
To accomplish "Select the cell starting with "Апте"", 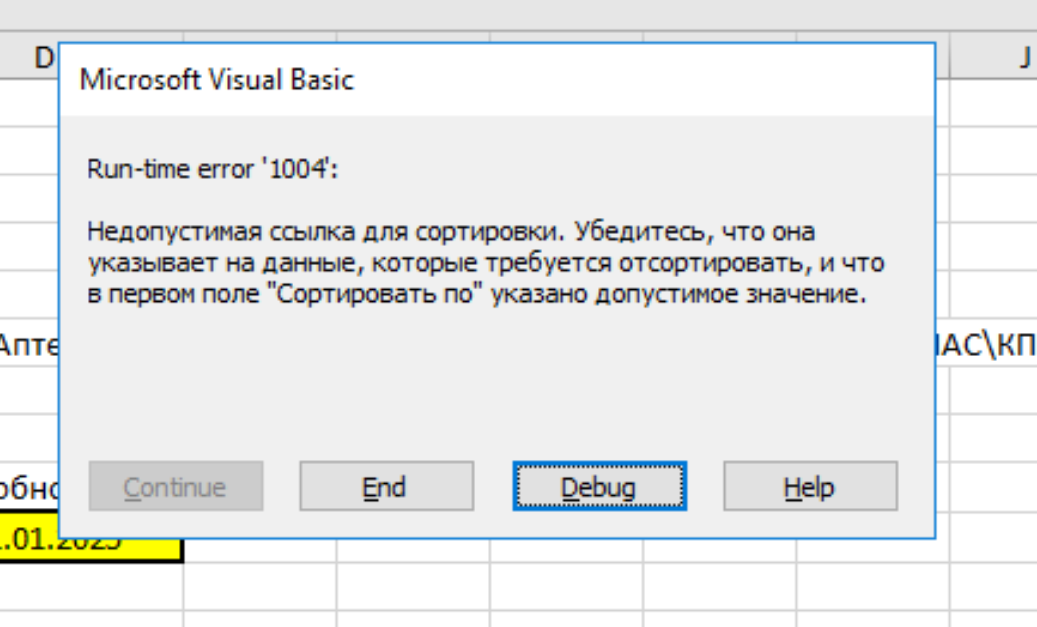I will (x=28, y=346).
